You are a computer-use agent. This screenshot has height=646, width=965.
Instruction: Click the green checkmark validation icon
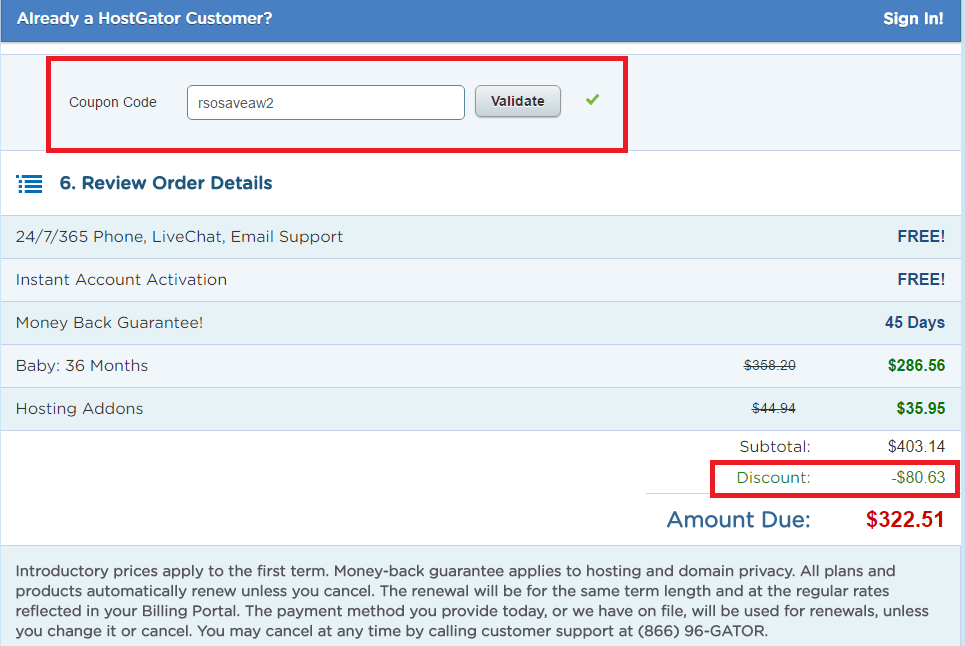point(592,100)
